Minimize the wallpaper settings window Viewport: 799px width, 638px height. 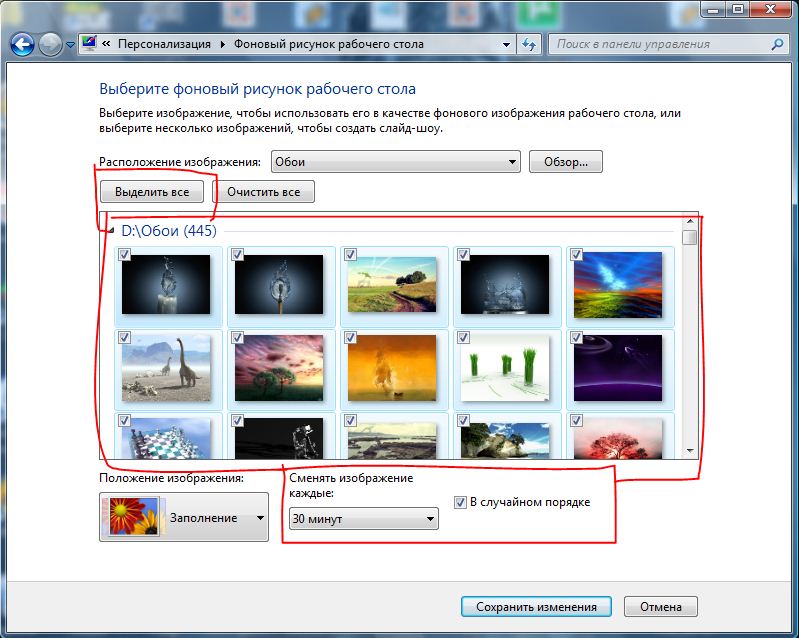tap(713, 9)
